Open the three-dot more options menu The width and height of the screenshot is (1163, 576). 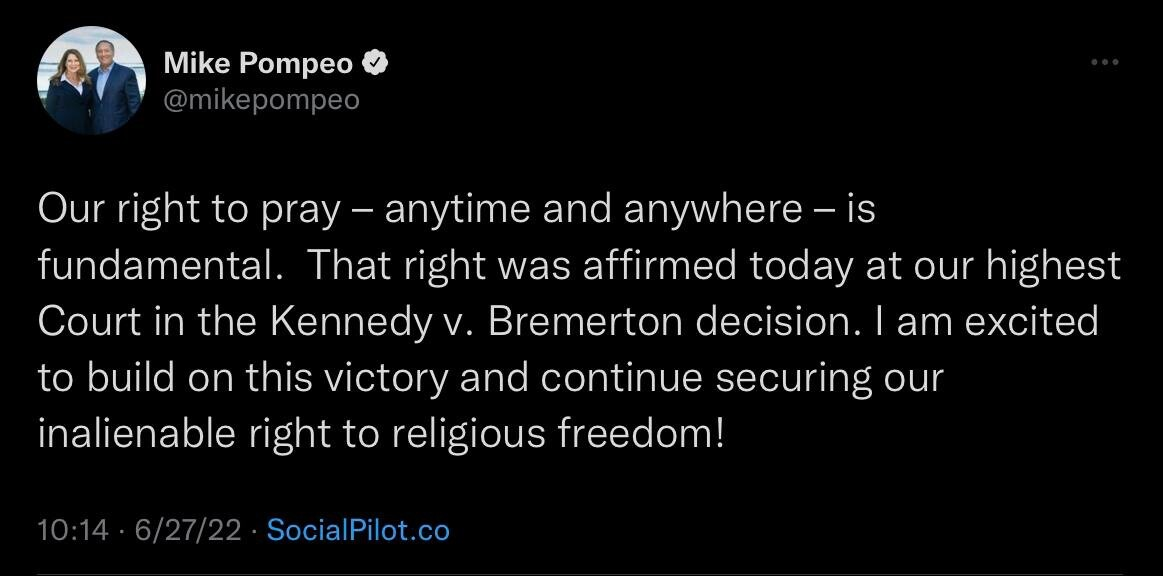[1103, 63]
